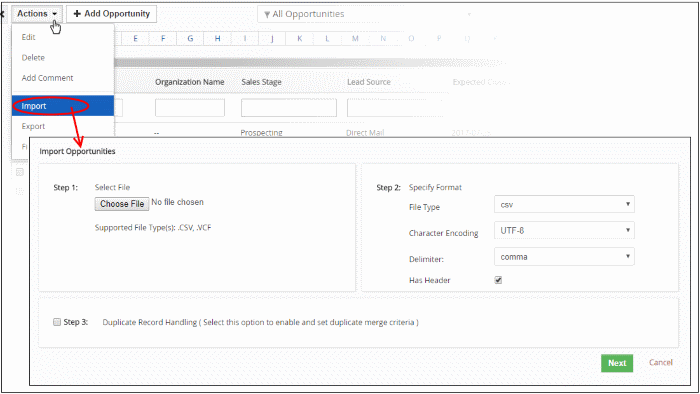Click the Add Opportunity button
The height and width of the screenshot is (394, 700).
point(111,14)
